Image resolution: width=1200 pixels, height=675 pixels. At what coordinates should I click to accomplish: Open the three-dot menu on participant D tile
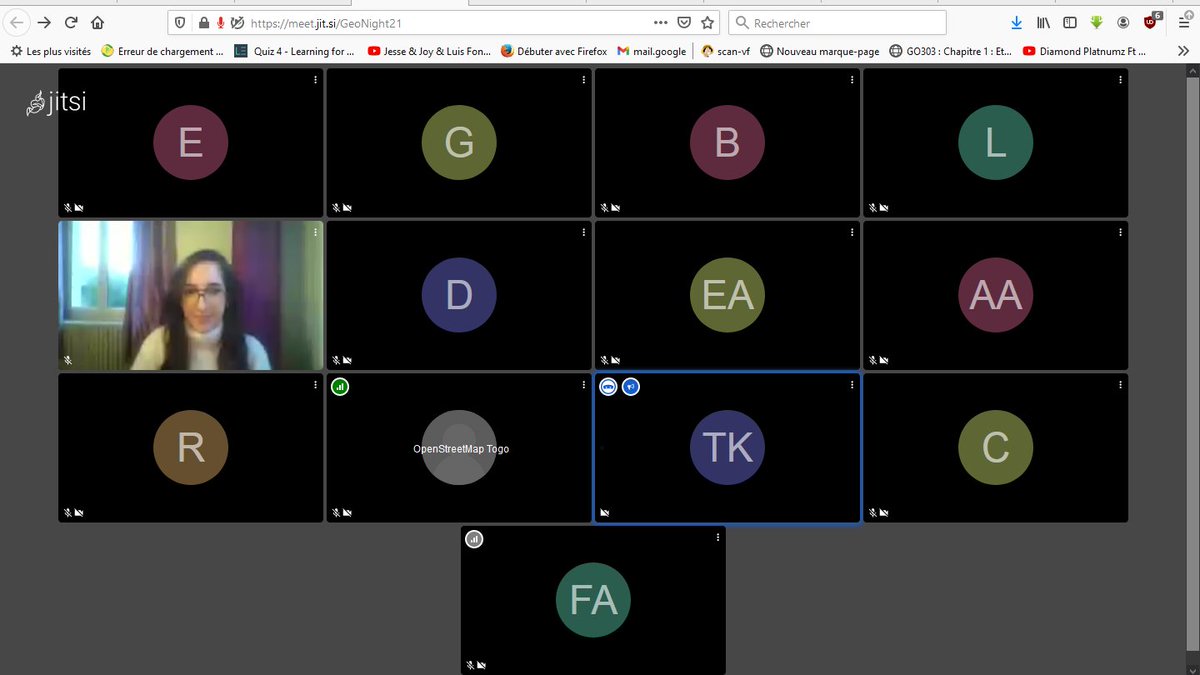tap(583, 232)
